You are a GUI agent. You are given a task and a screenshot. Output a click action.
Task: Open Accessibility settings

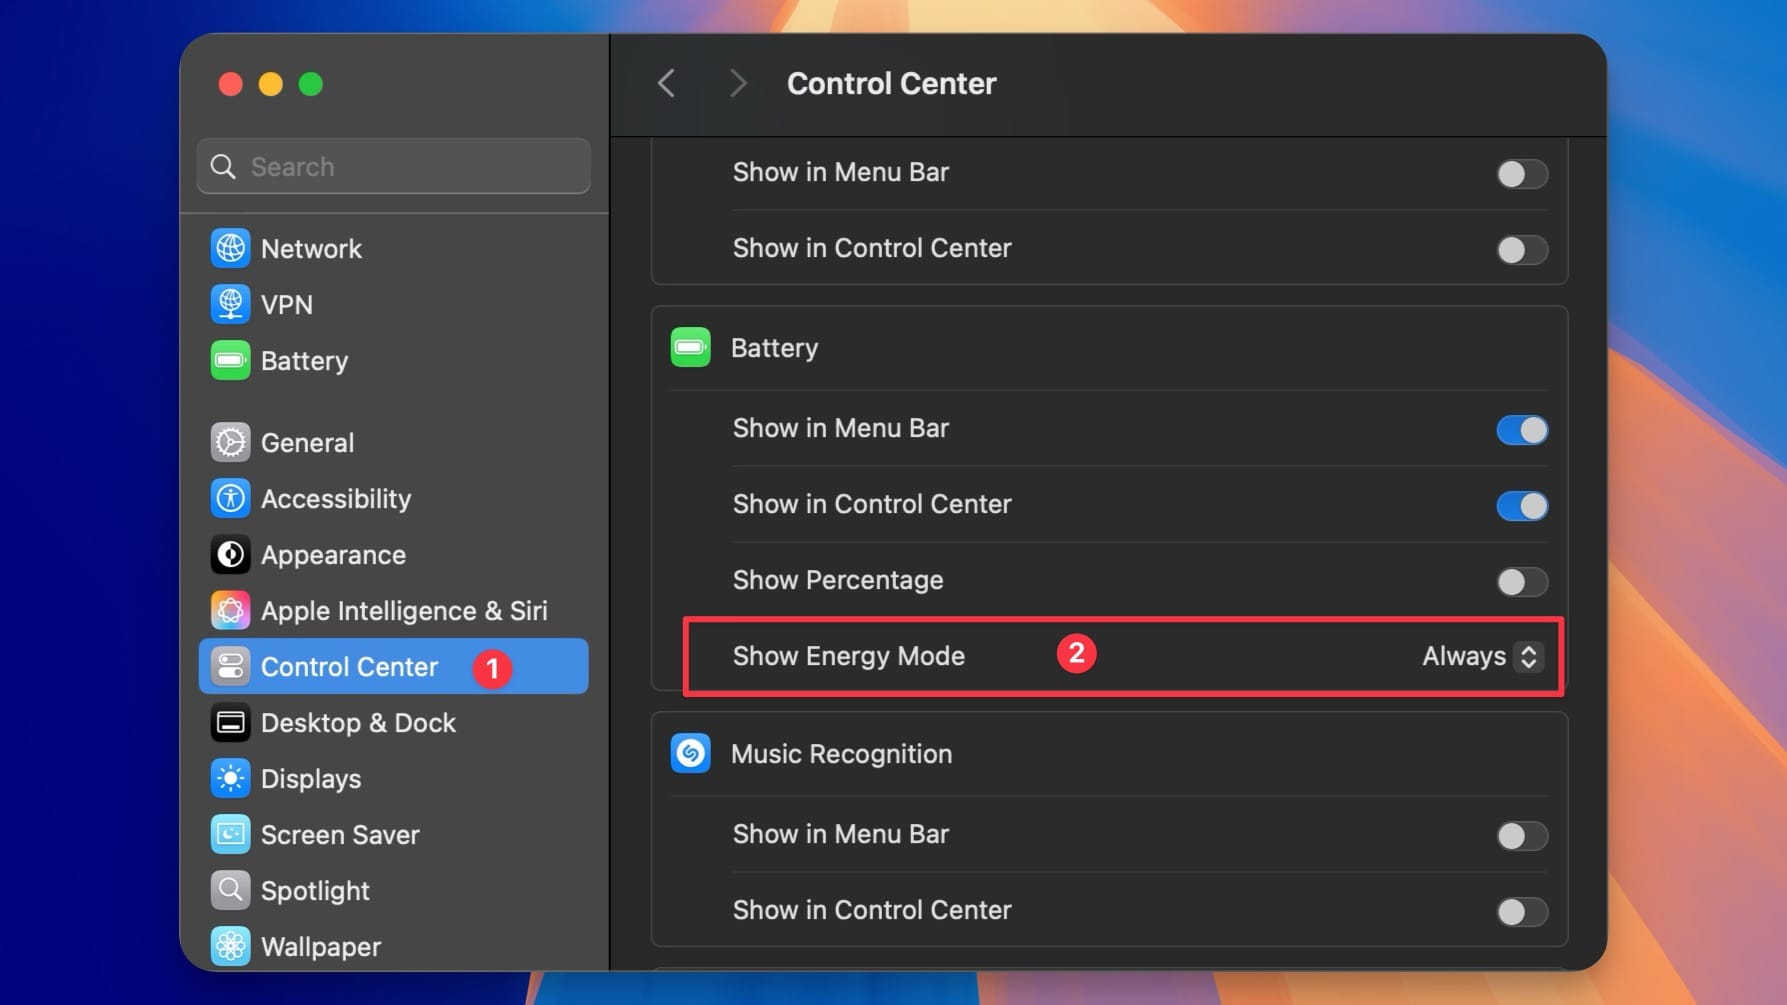point(393,498)
